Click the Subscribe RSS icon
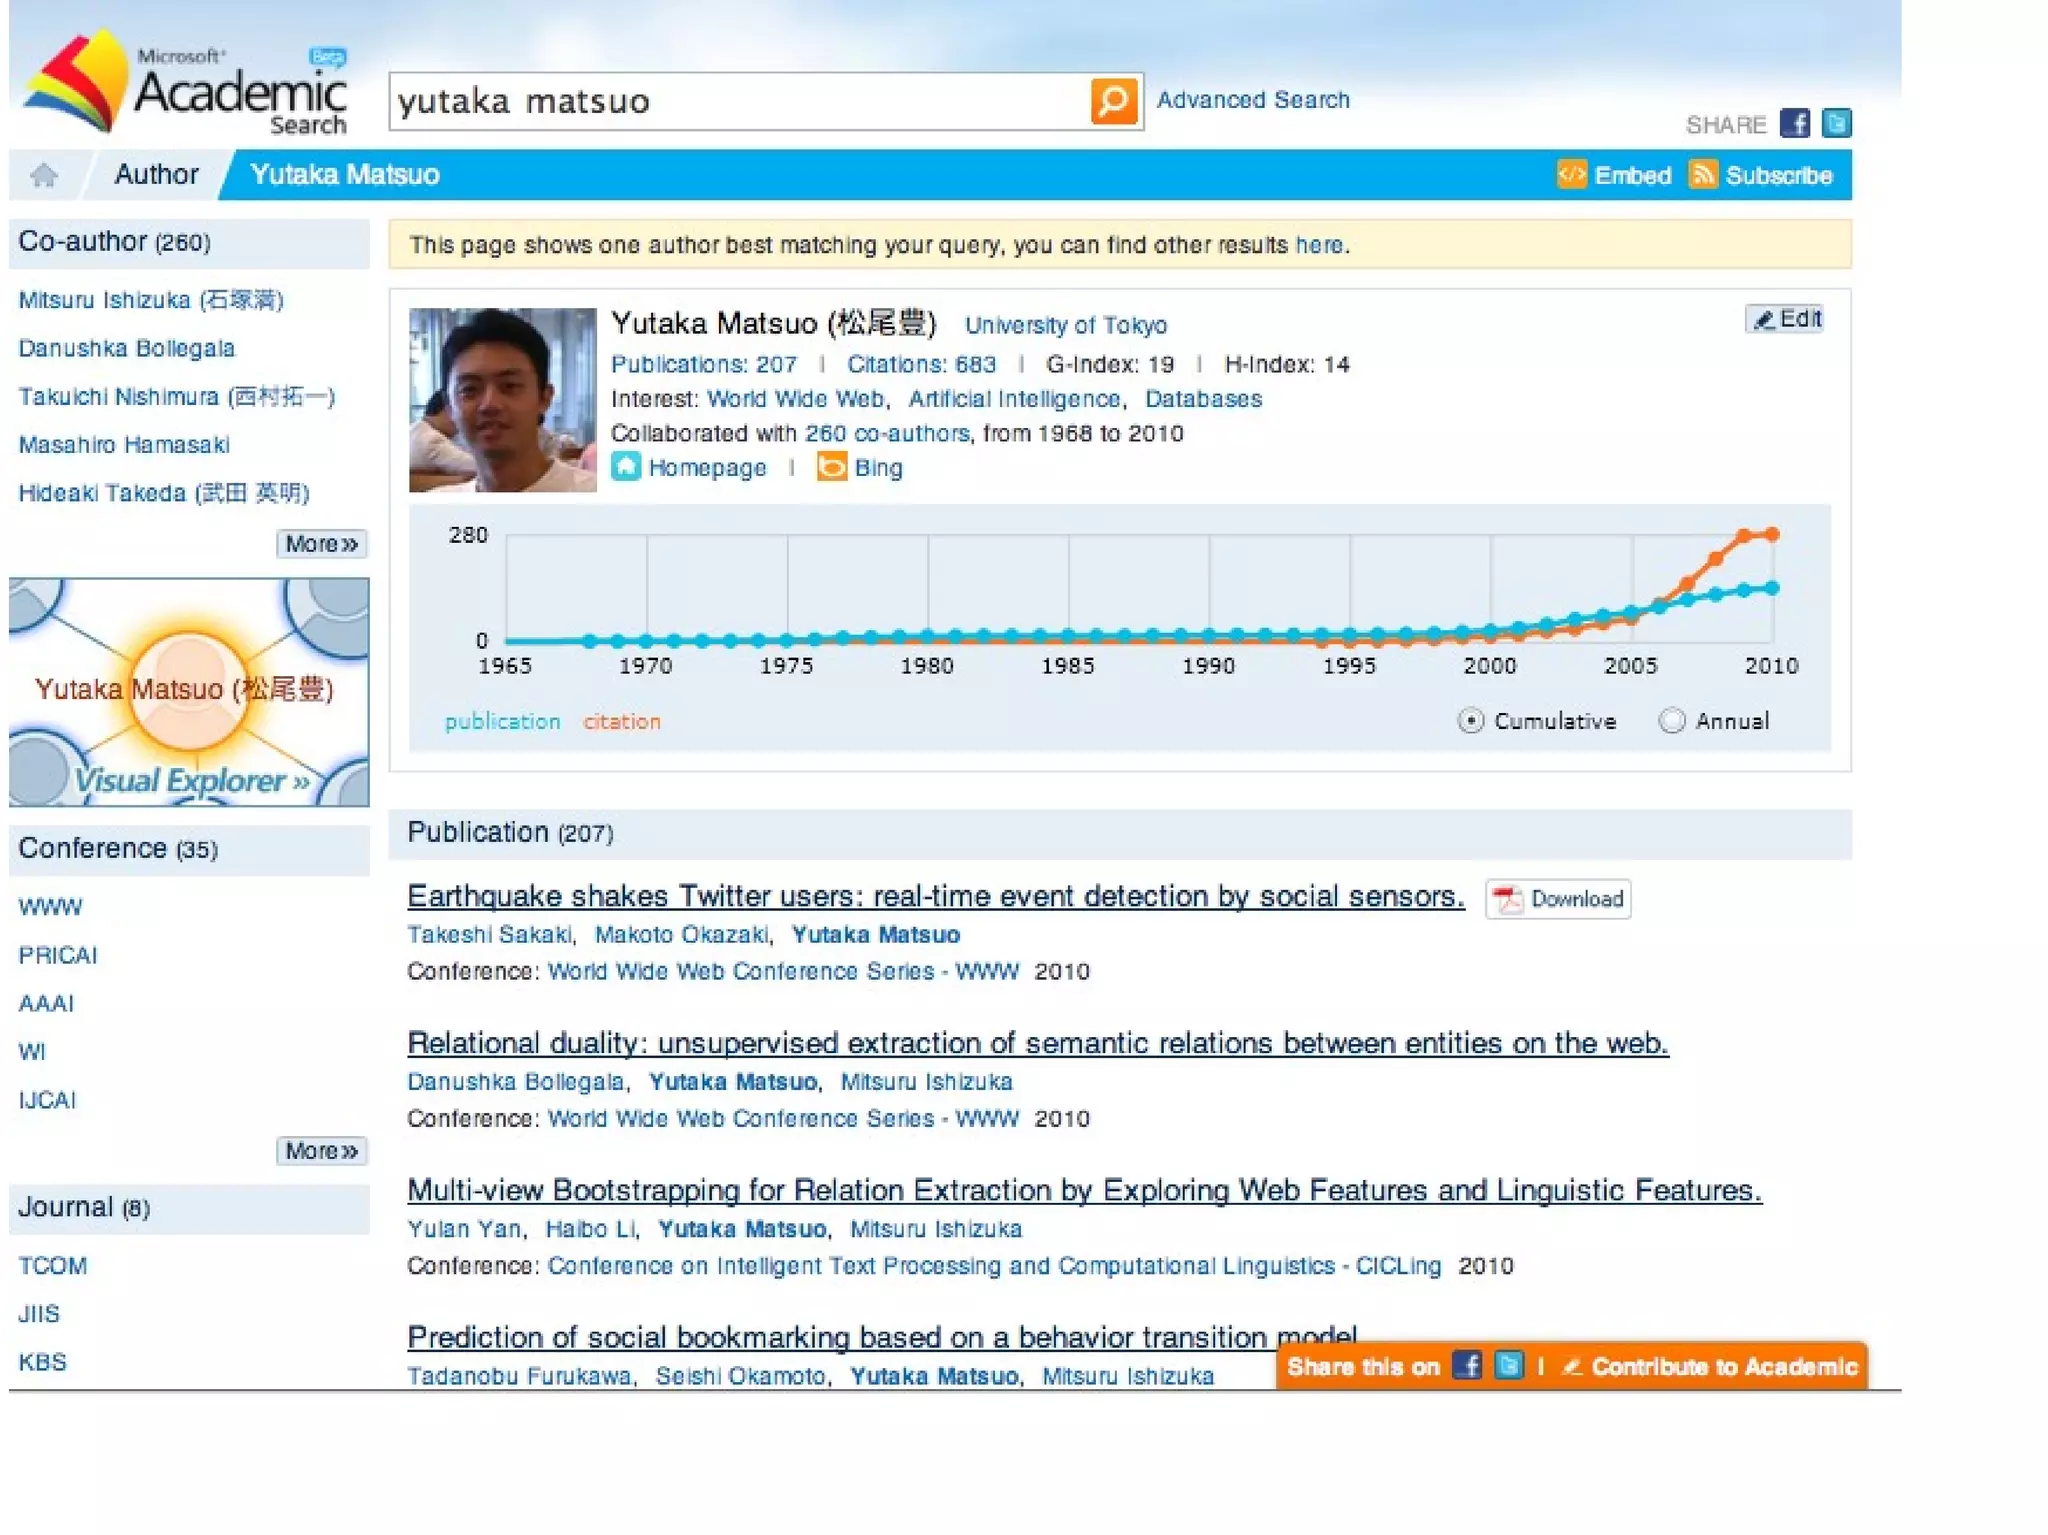Screen dimensions: 2048x1535 pyautogui.click(x=1702, y=175)
